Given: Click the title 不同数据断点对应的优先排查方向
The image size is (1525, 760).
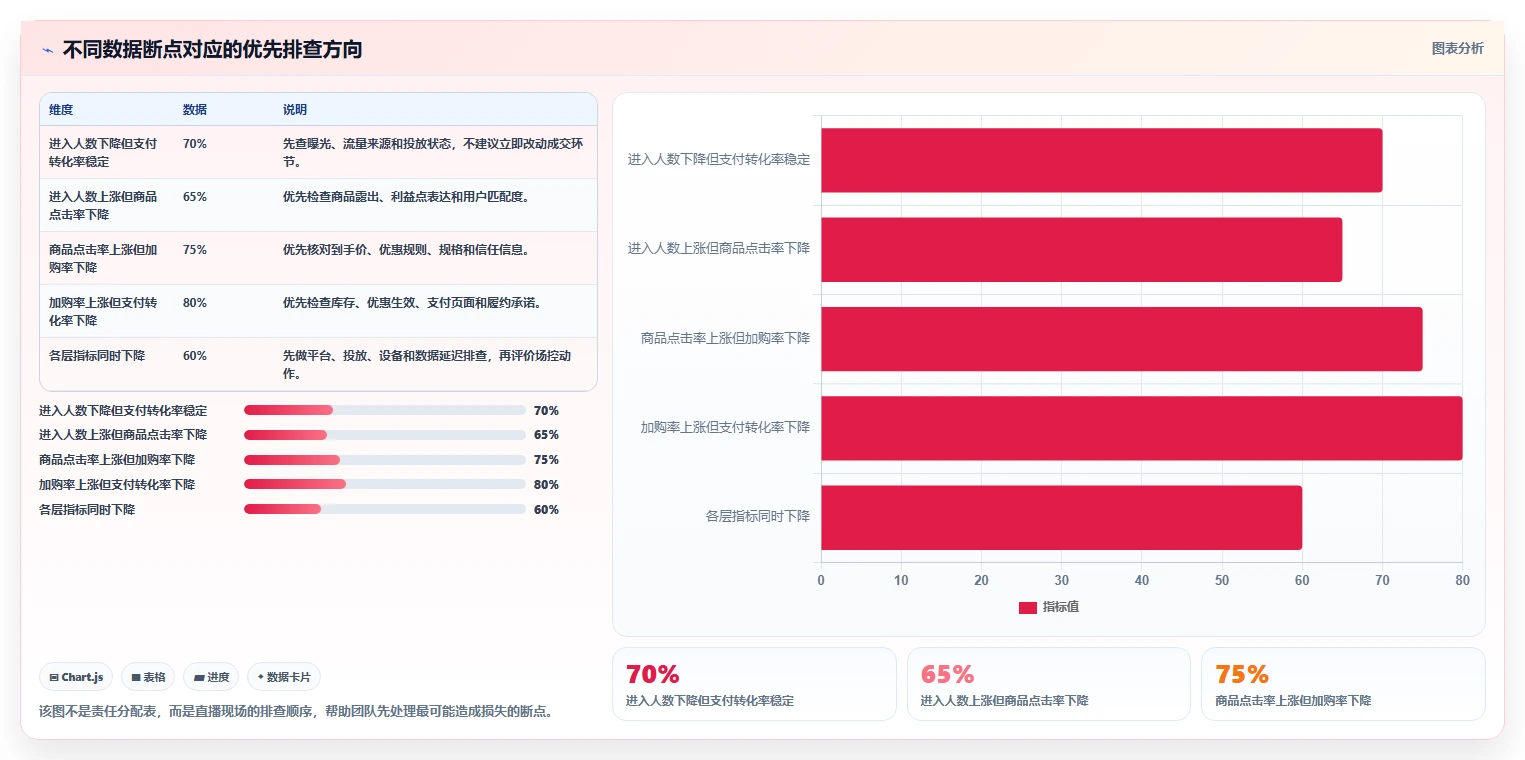Looking at the screenshot, I should pos(212,50).
